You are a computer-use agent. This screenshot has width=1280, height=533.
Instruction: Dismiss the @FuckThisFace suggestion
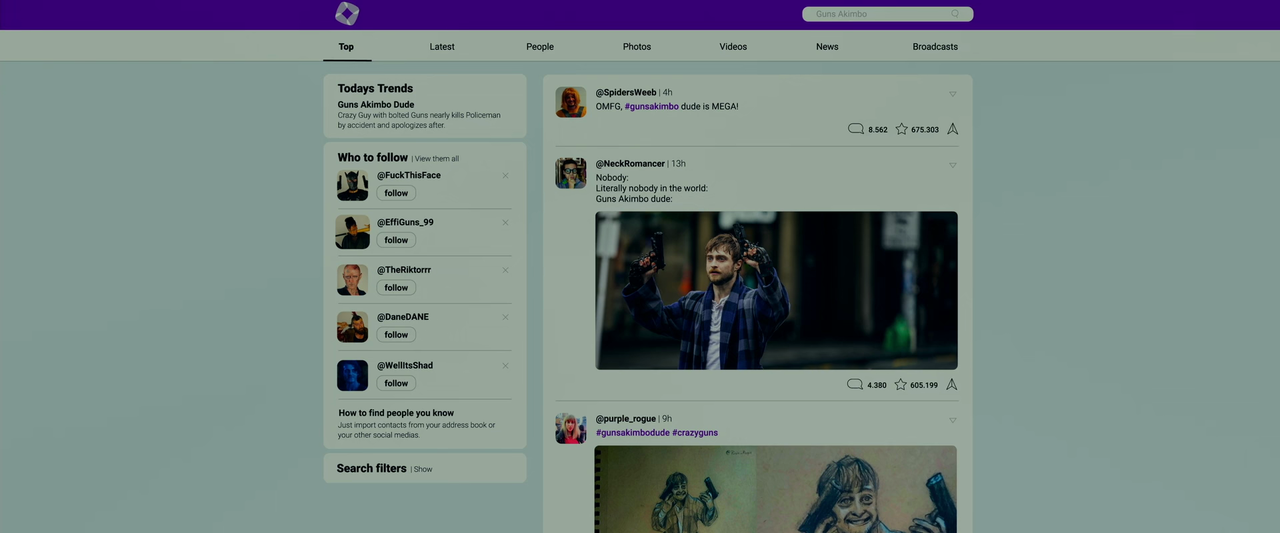pos(505,176)
